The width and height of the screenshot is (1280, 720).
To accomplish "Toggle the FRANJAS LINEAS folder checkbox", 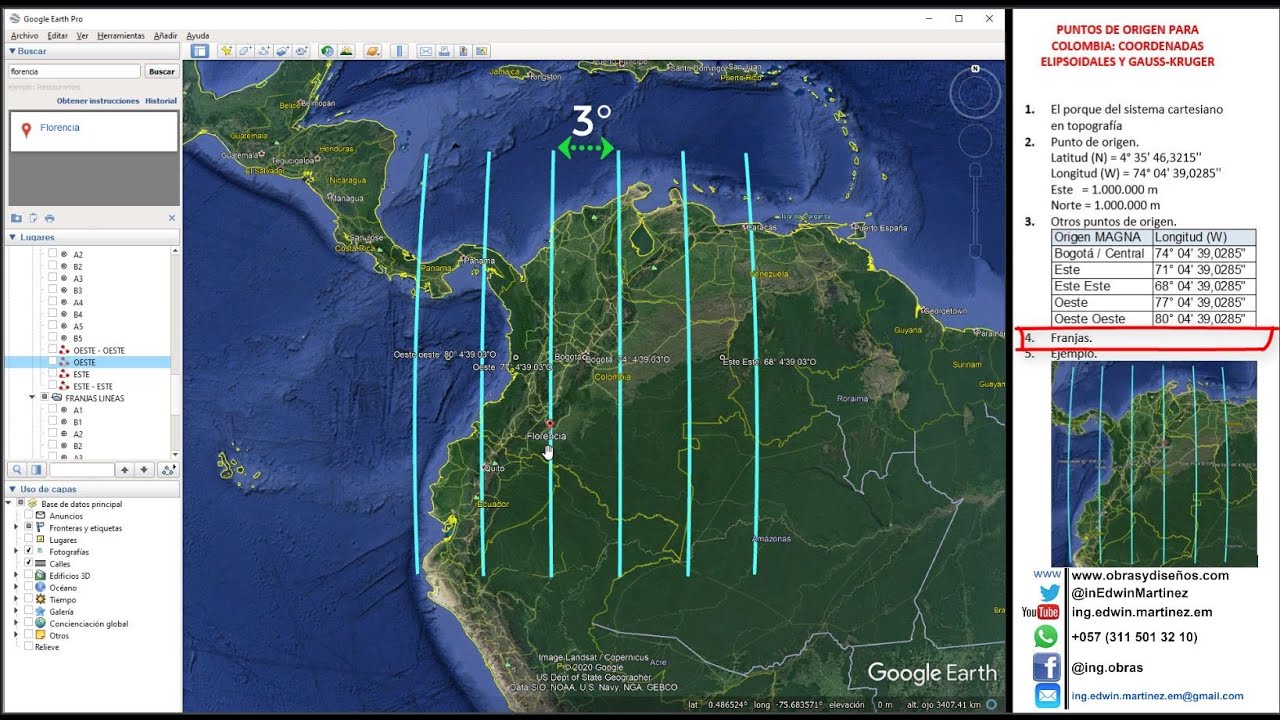I will click(x=45, y=398).
